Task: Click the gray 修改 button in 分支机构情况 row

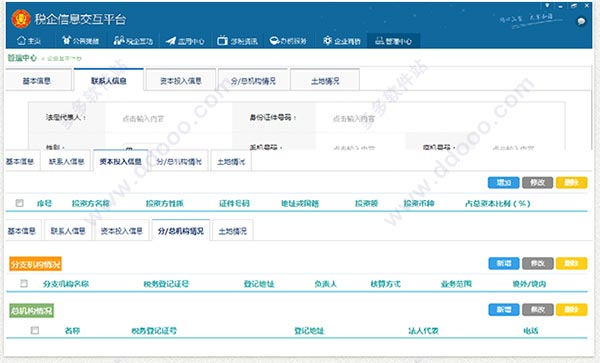Action: pyautogui.click(x=538, y=263)
